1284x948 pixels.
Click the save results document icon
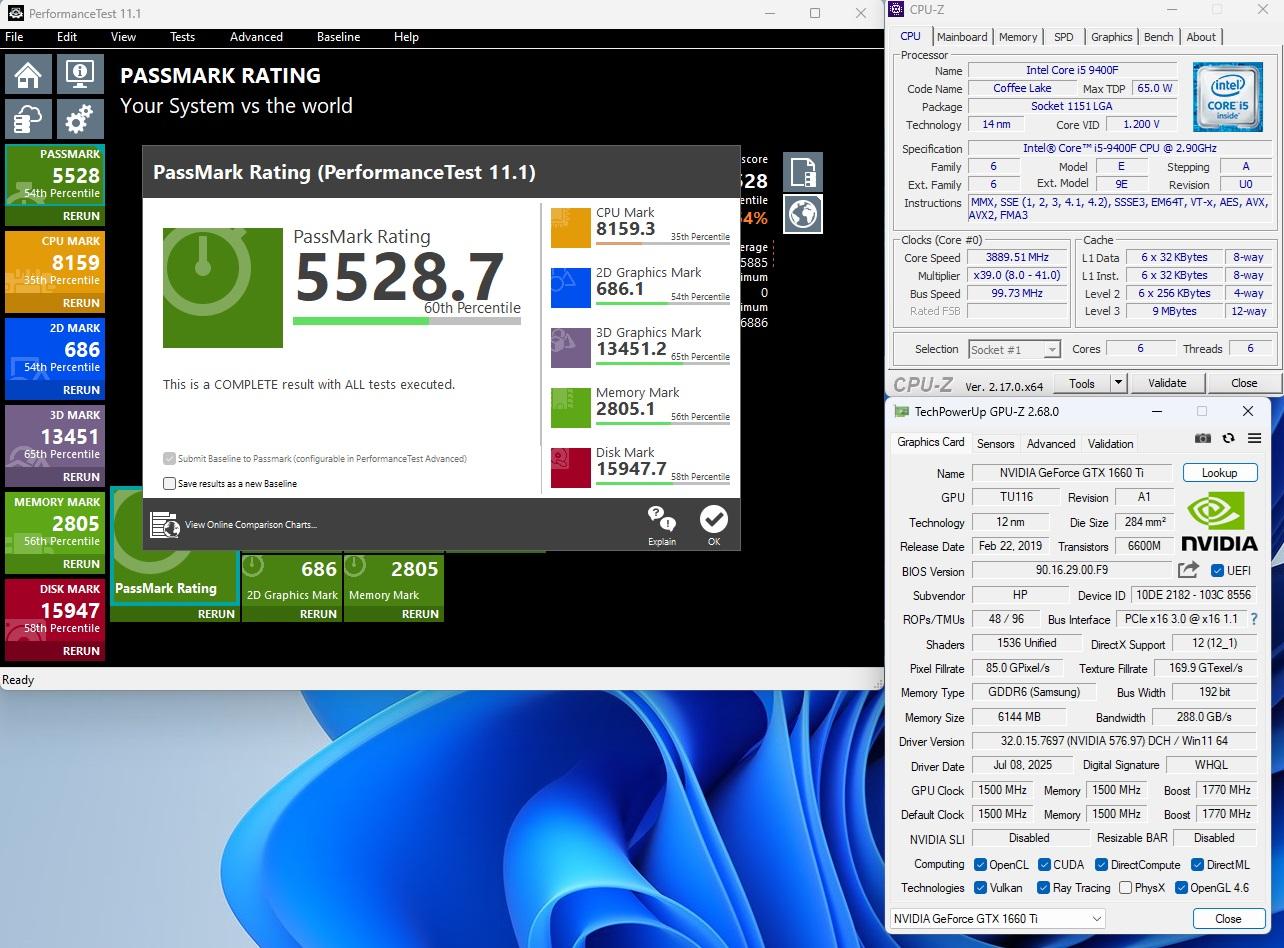pos(803,172)
